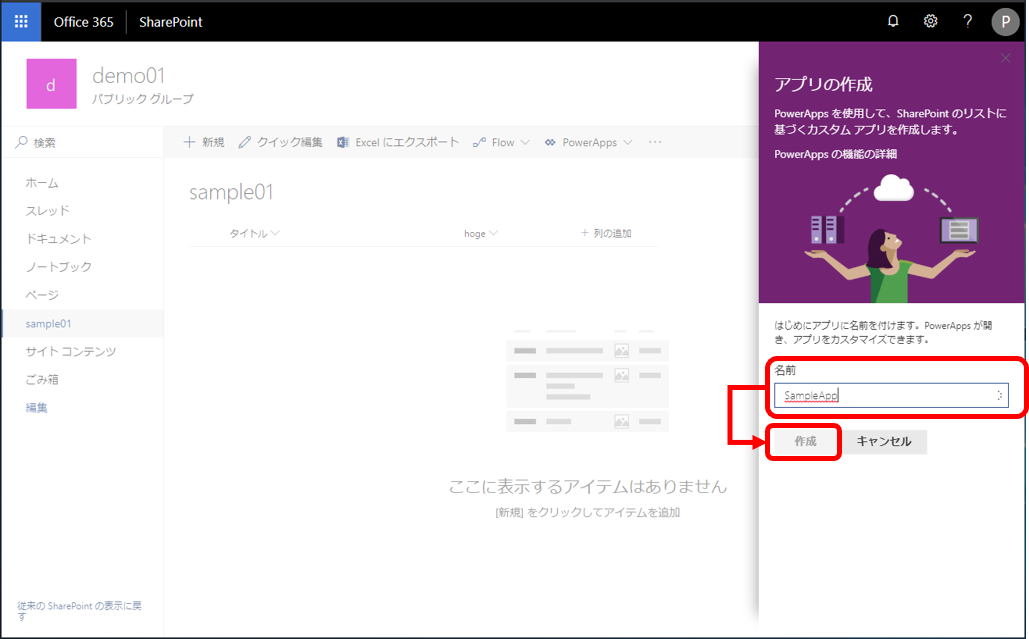Open the help icon
The image size is (1029, 639).
point(967,20)
